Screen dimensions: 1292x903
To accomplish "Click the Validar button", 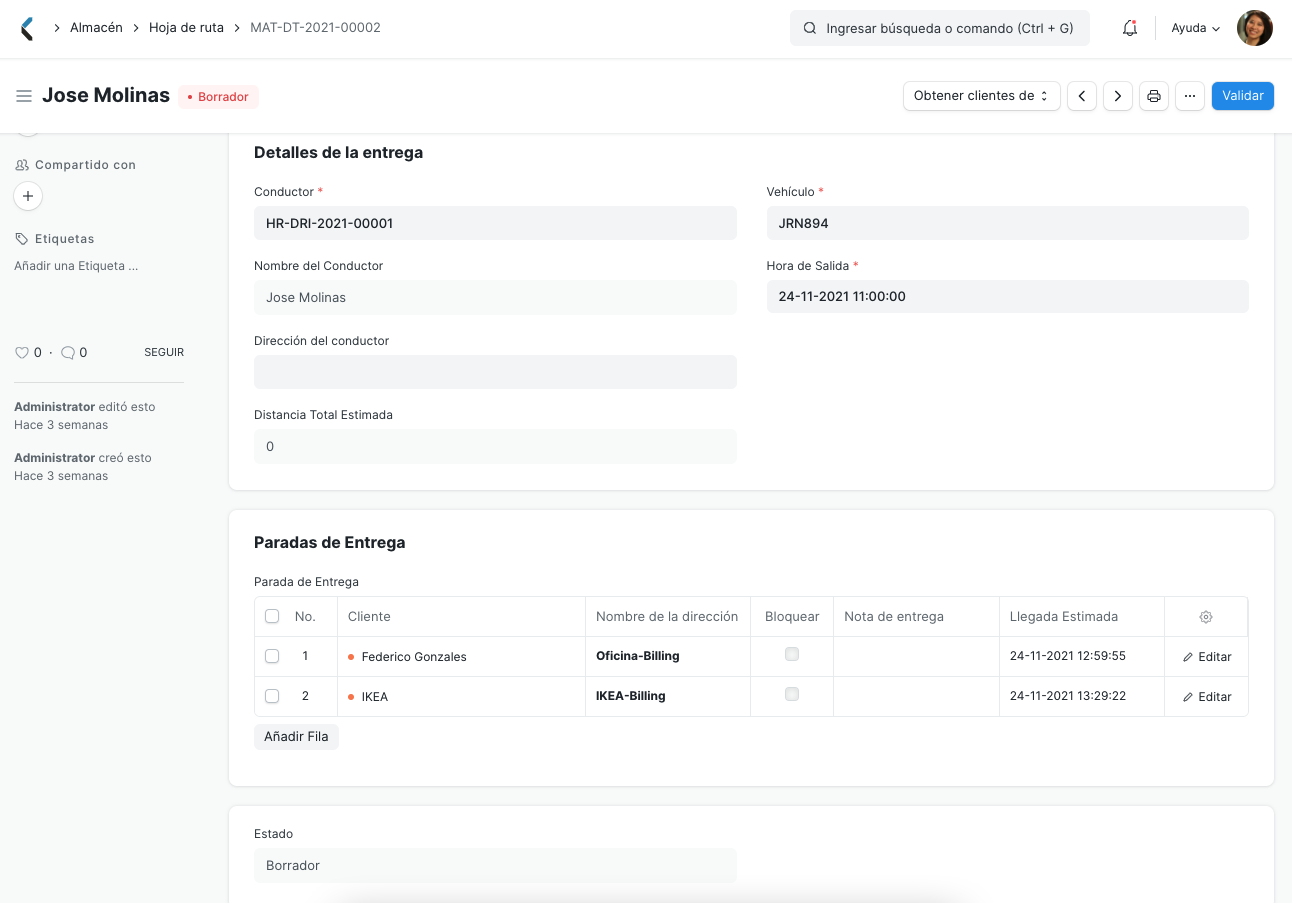I will [x=1242, y=96].
